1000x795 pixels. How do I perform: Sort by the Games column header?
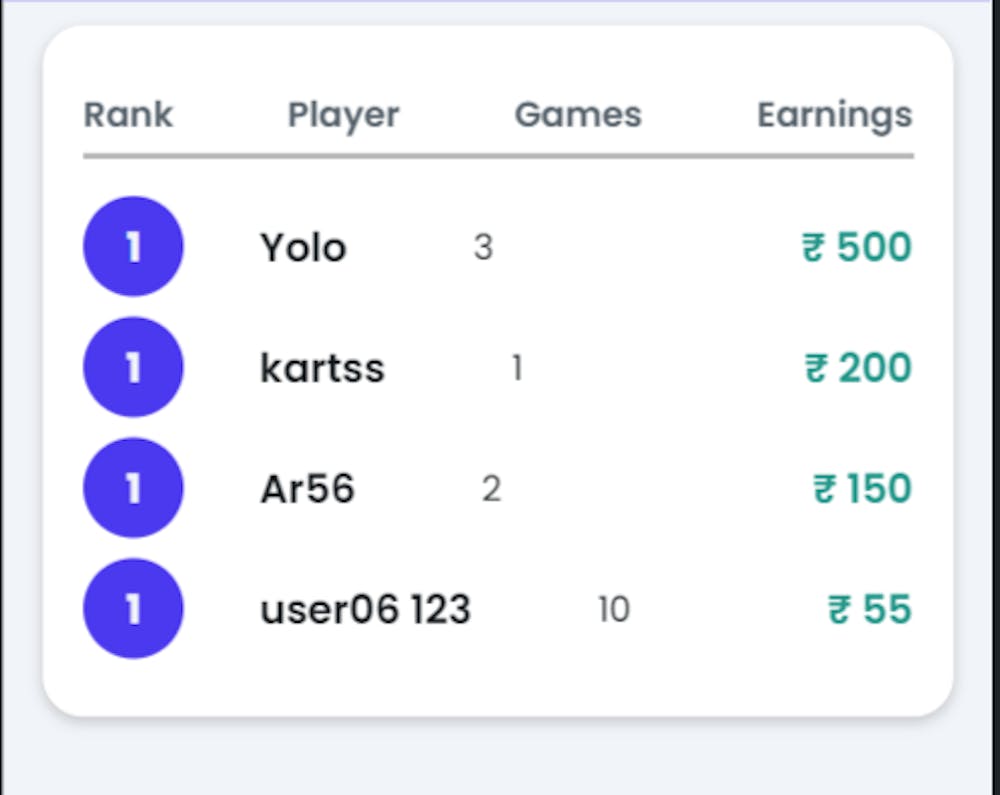tap(578, 114)
